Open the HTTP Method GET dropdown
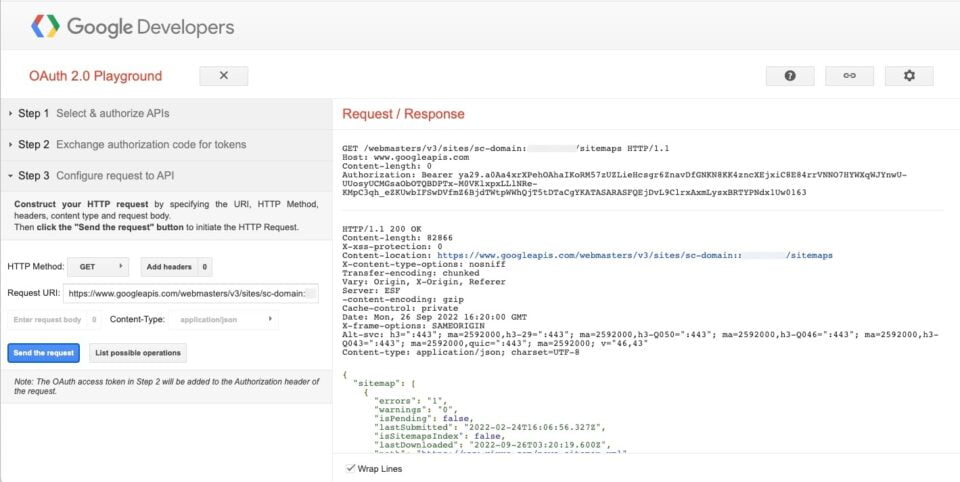This screenshot has height=482, width=960. 98,267
